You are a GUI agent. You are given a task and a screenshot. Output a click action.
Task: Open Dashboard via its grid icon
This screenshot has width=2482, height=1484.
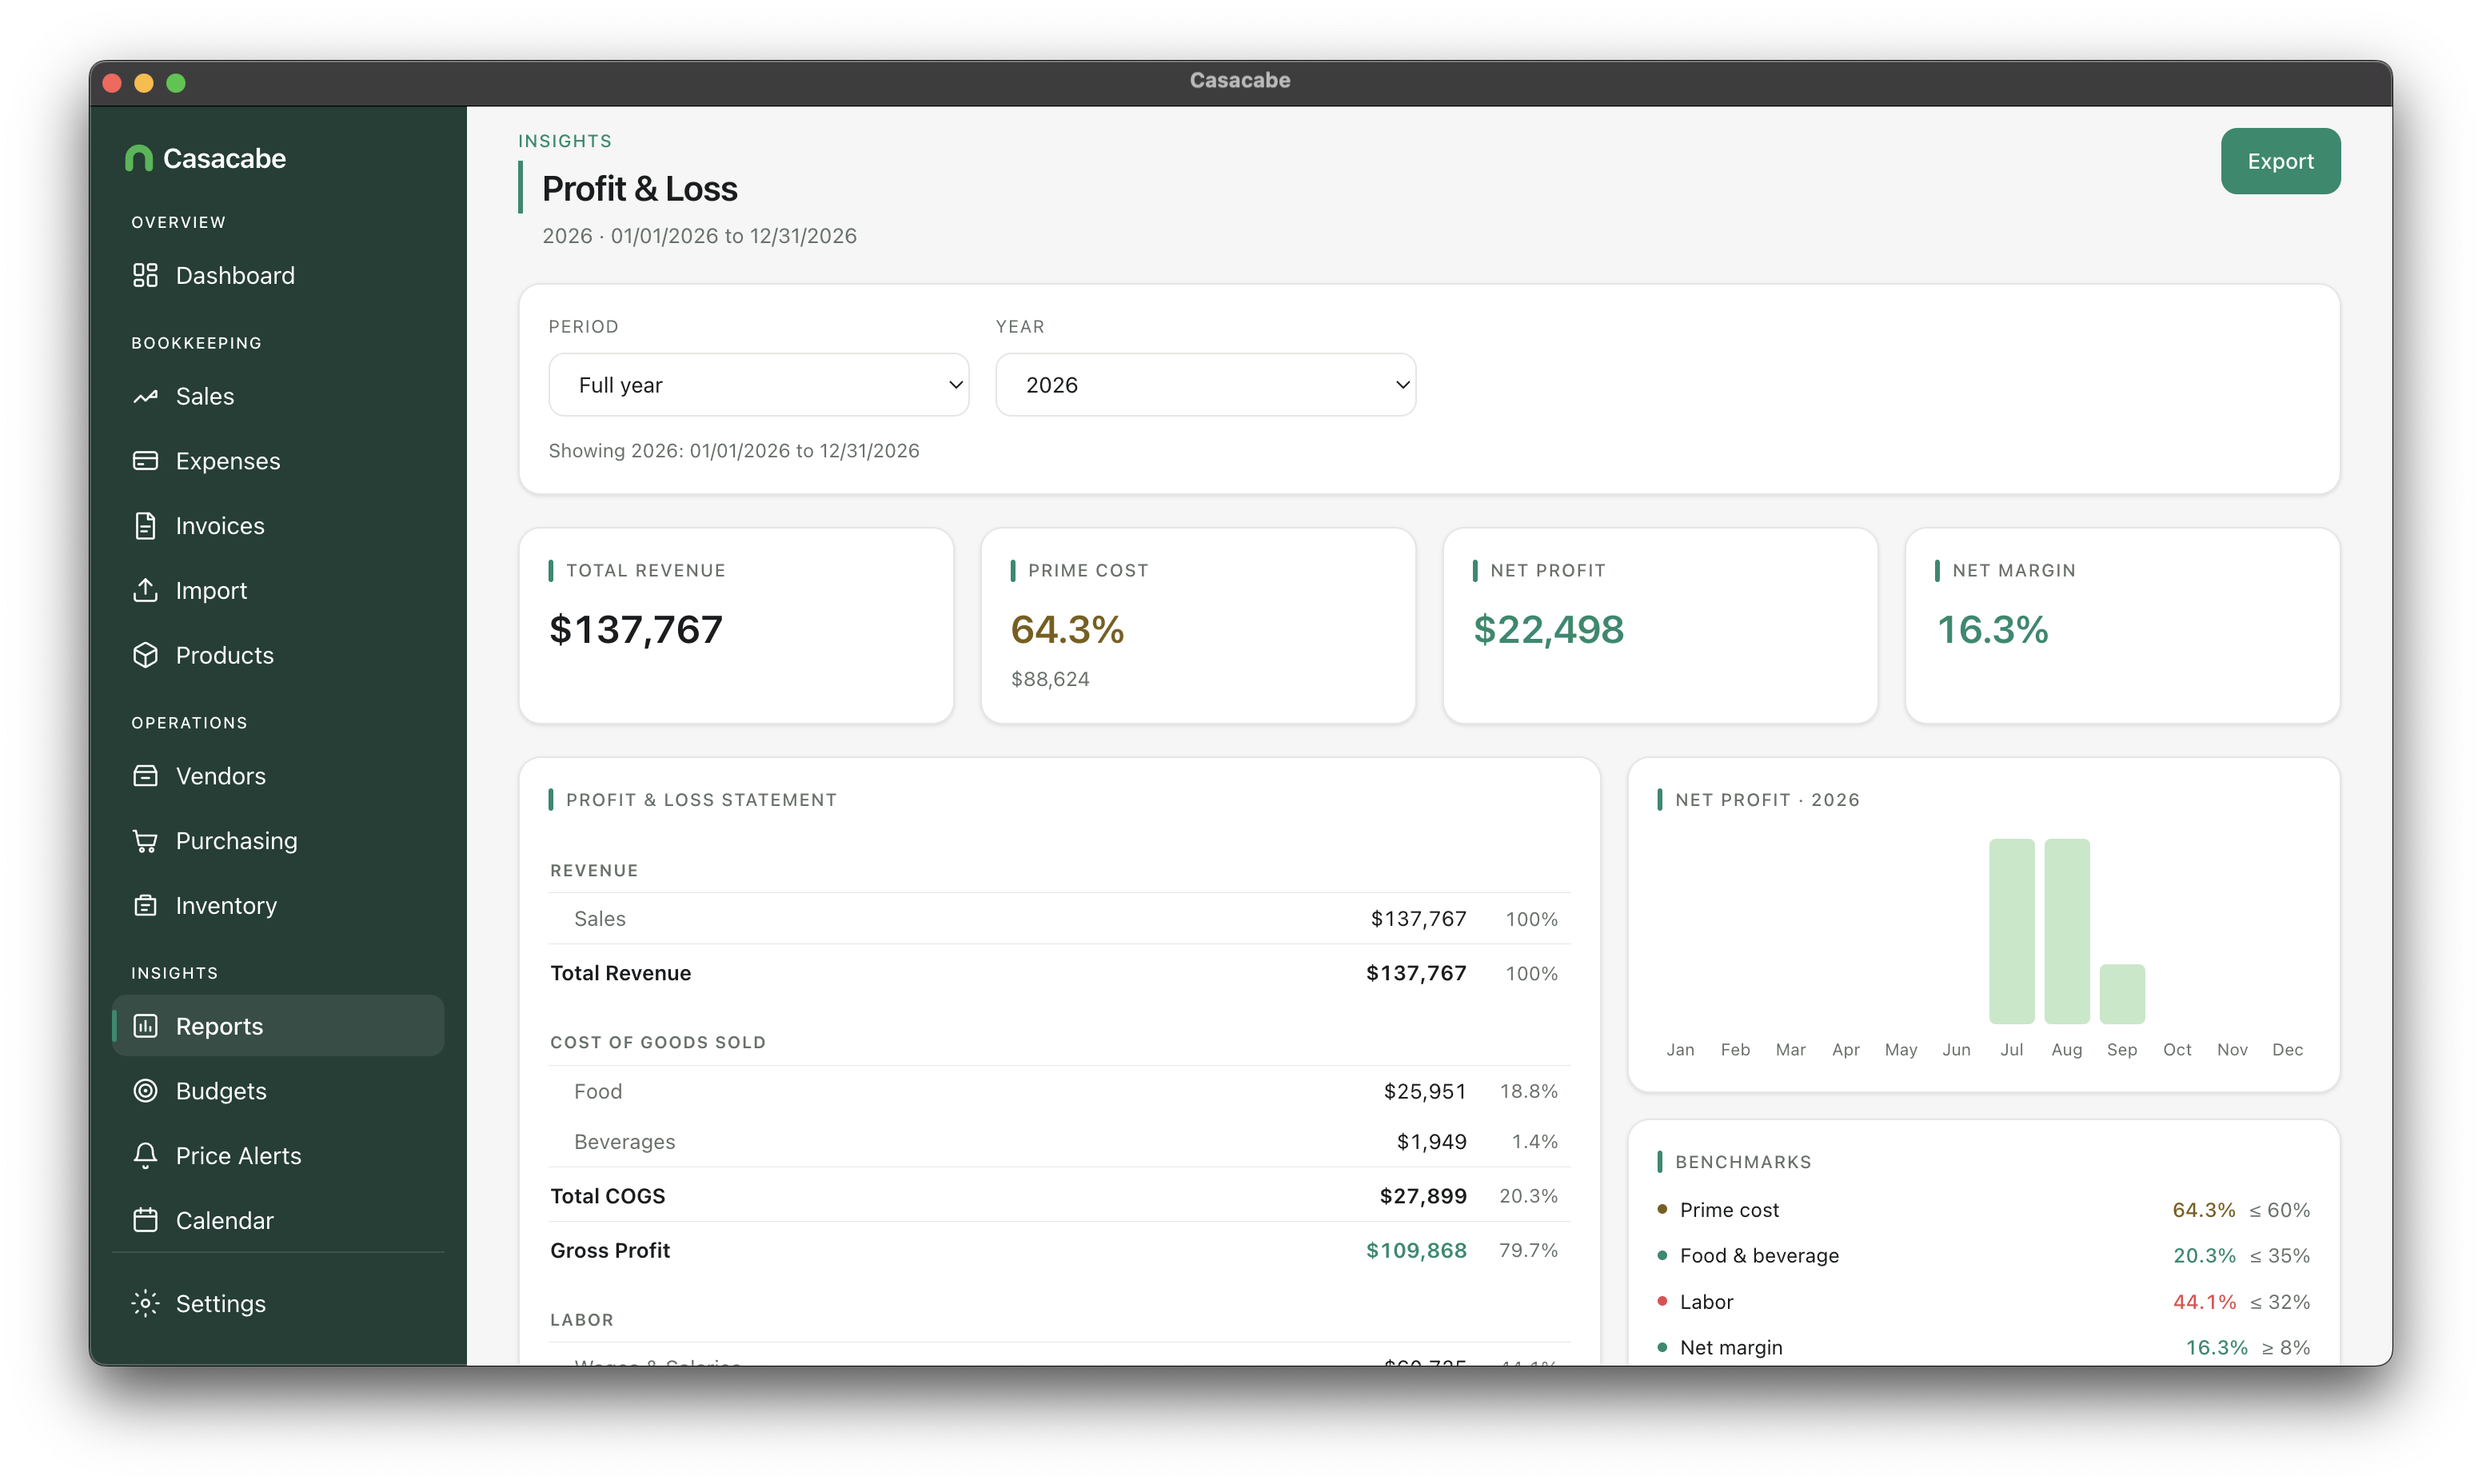[x=145, y=275]
